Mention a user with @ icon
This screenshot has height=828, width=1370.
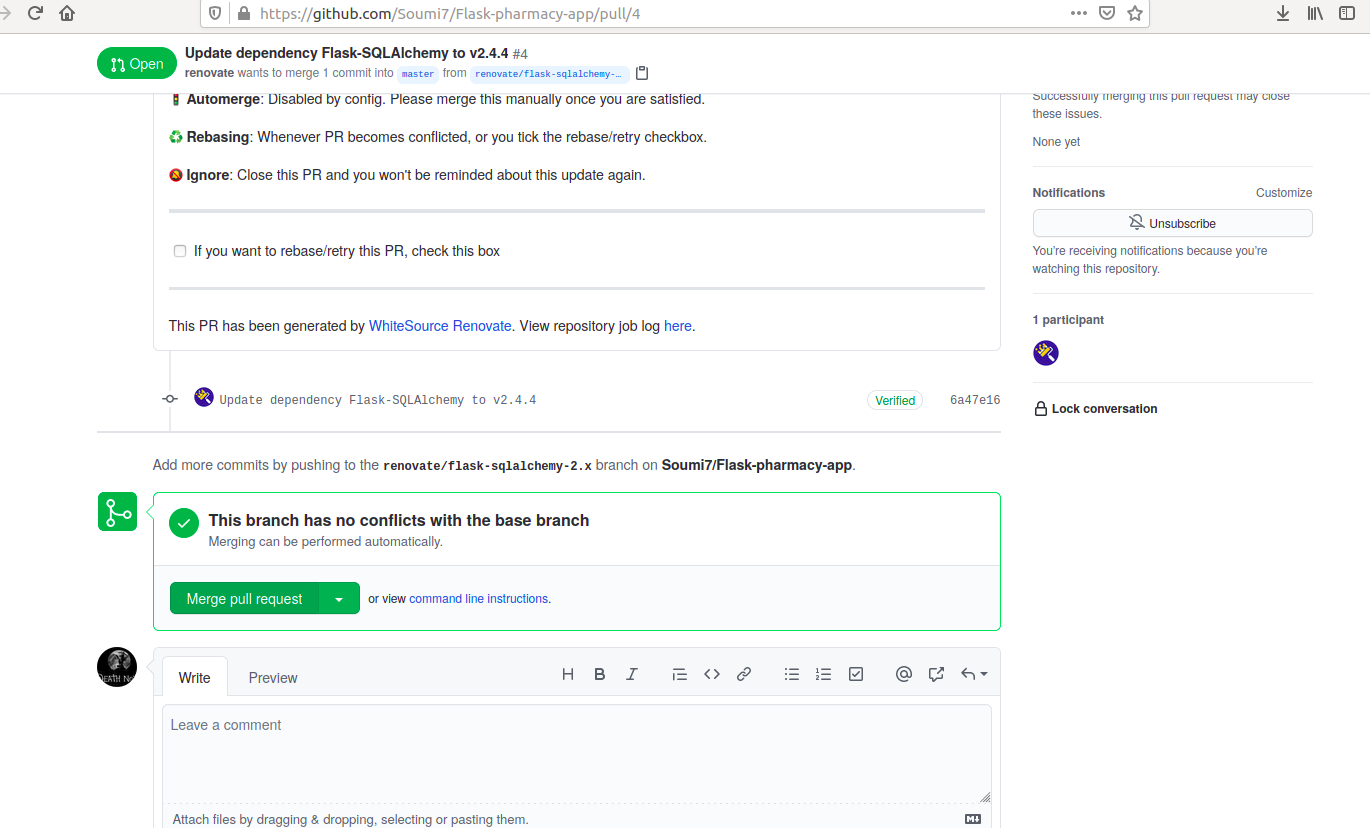pos(904,674)
